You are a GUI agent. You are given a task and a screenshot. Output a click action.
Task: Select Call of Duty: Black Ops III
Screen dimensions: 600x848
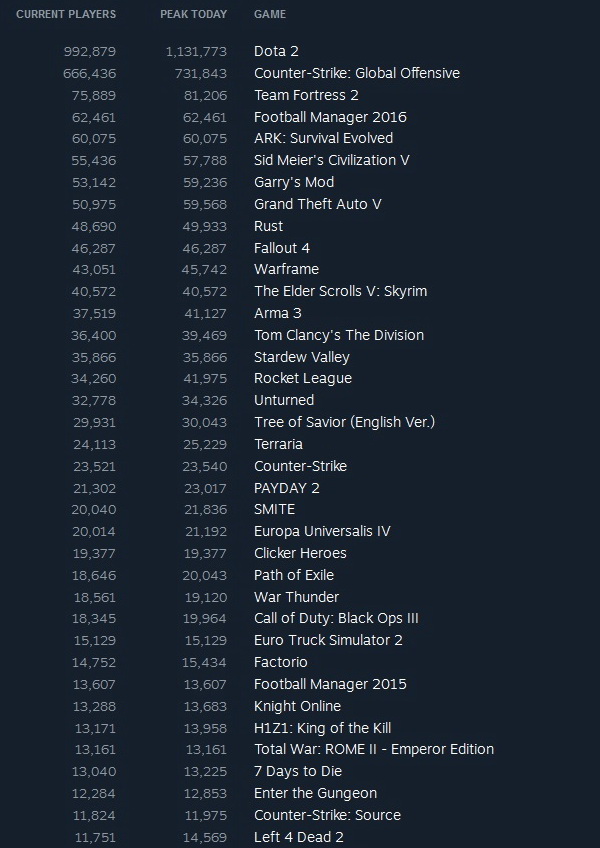click(336, 618)
